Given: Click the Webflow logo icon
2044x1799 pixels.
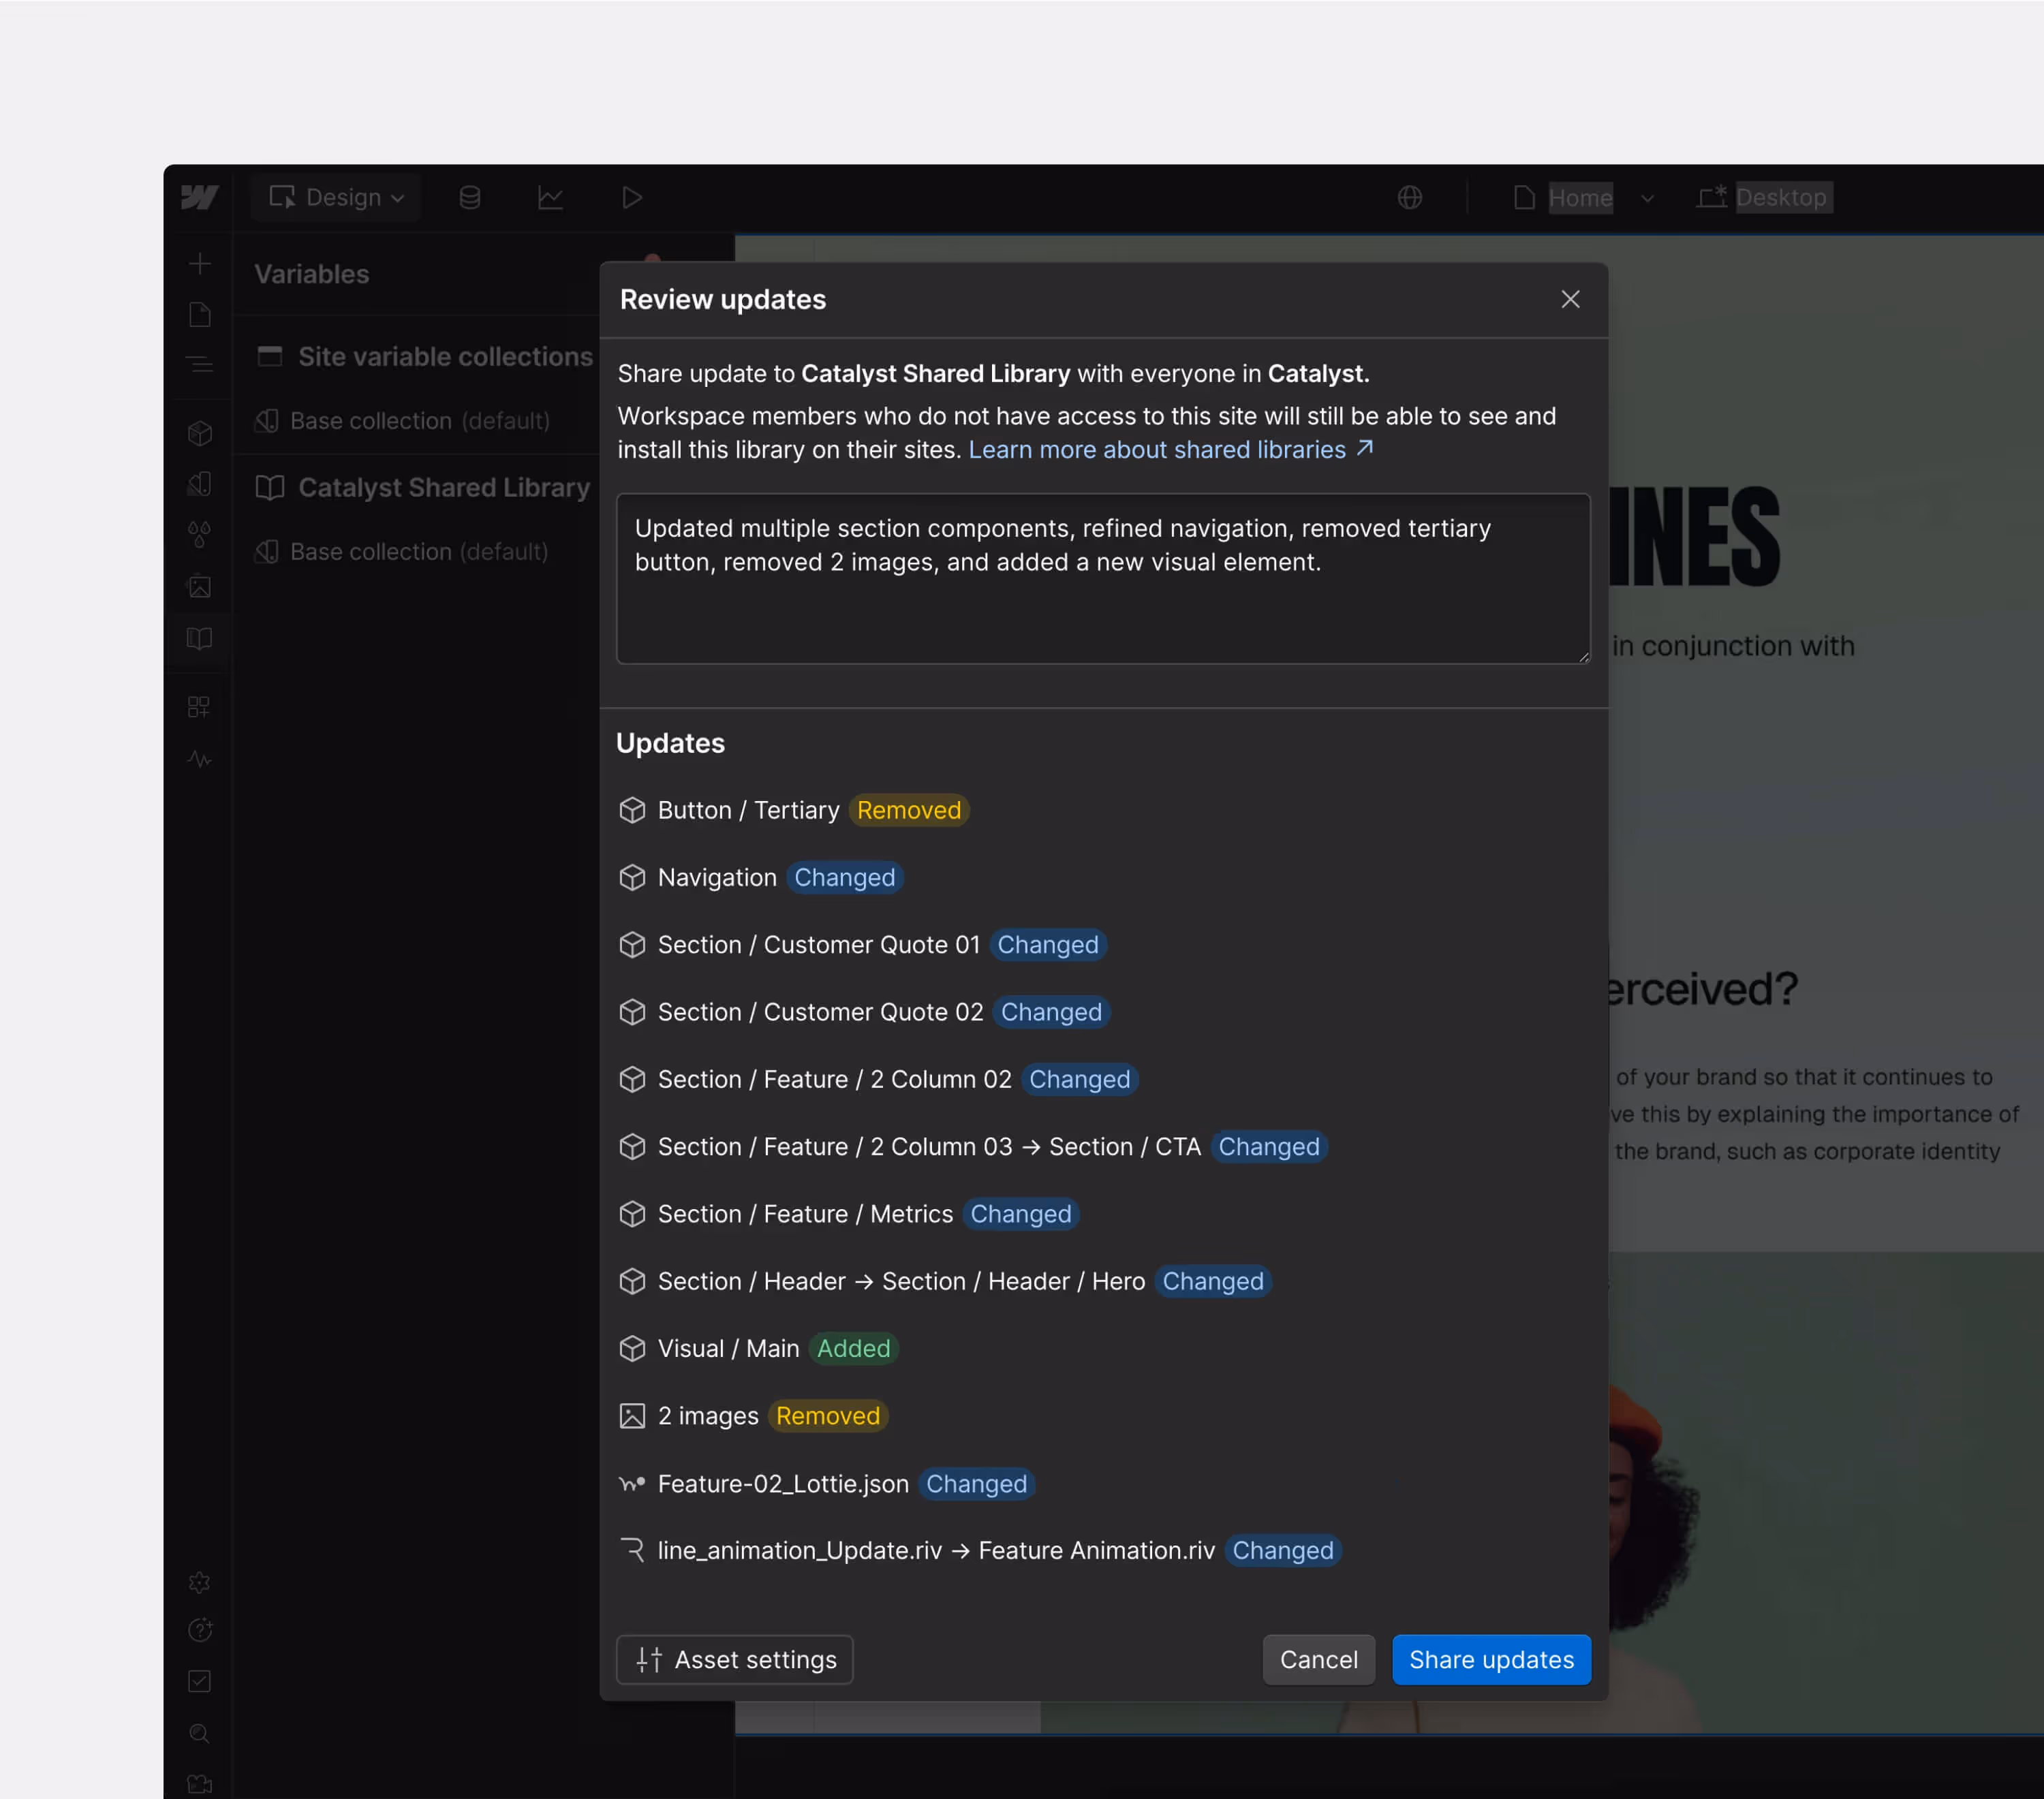Looking at the screenshot, I should coord(199,197).
